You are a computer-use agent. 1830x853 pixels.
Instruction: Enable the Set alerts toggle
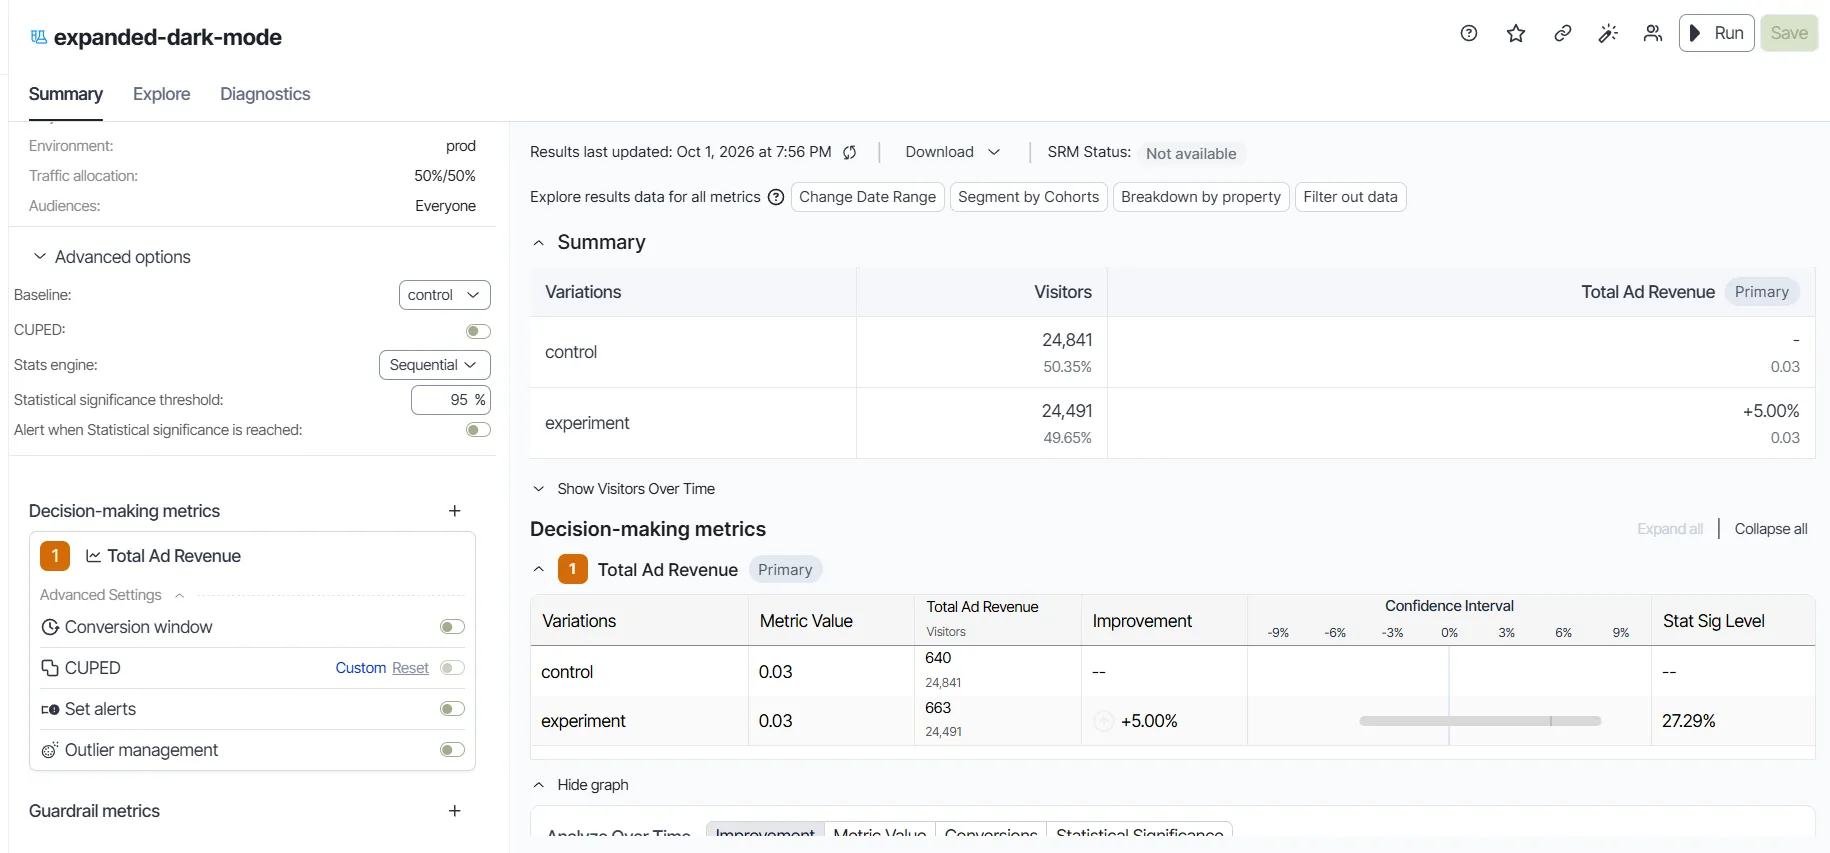point(452,709)
